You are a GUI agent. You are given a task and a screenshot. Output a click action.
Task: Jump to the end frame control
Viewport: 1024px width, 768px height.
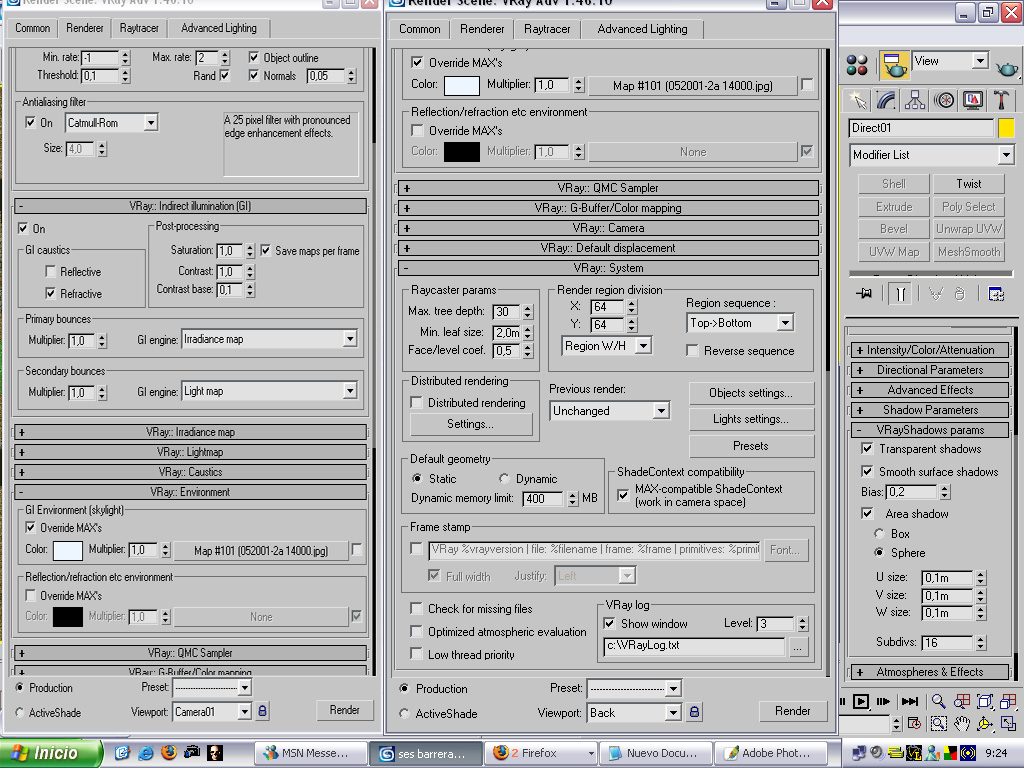pos(910,701)
